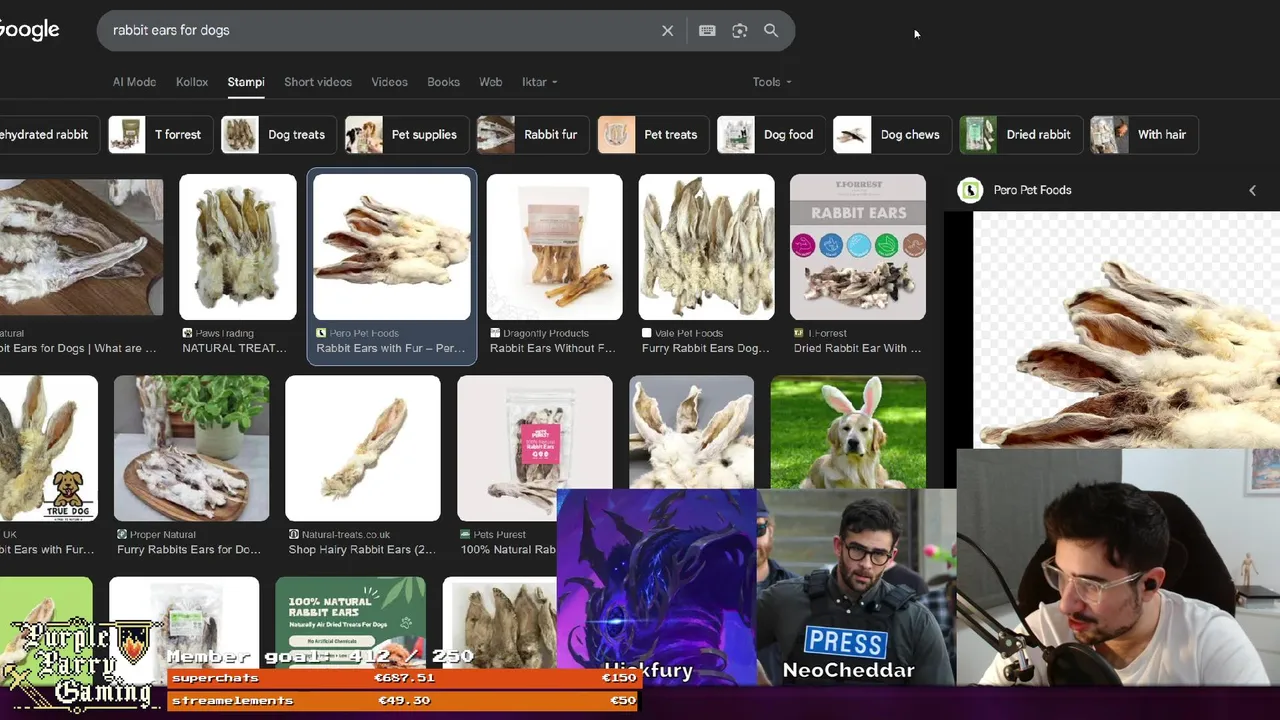Click 'Rabbit Ears Without F...' title

point(553,348)
